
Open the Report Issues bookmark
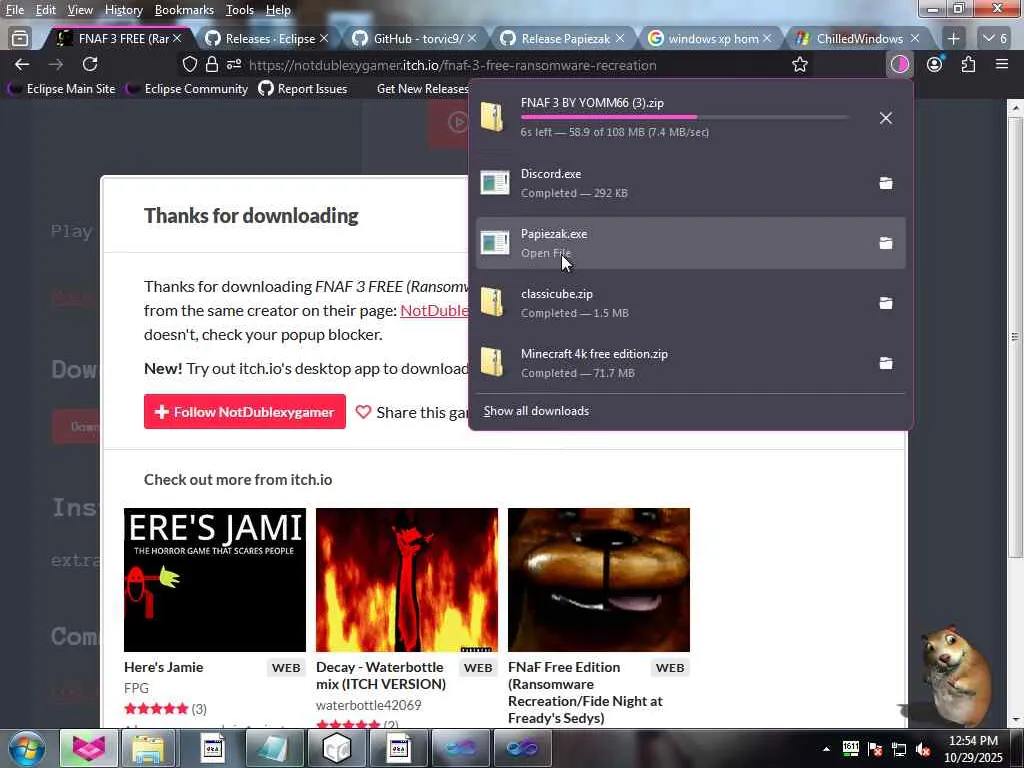coord(303,89)
